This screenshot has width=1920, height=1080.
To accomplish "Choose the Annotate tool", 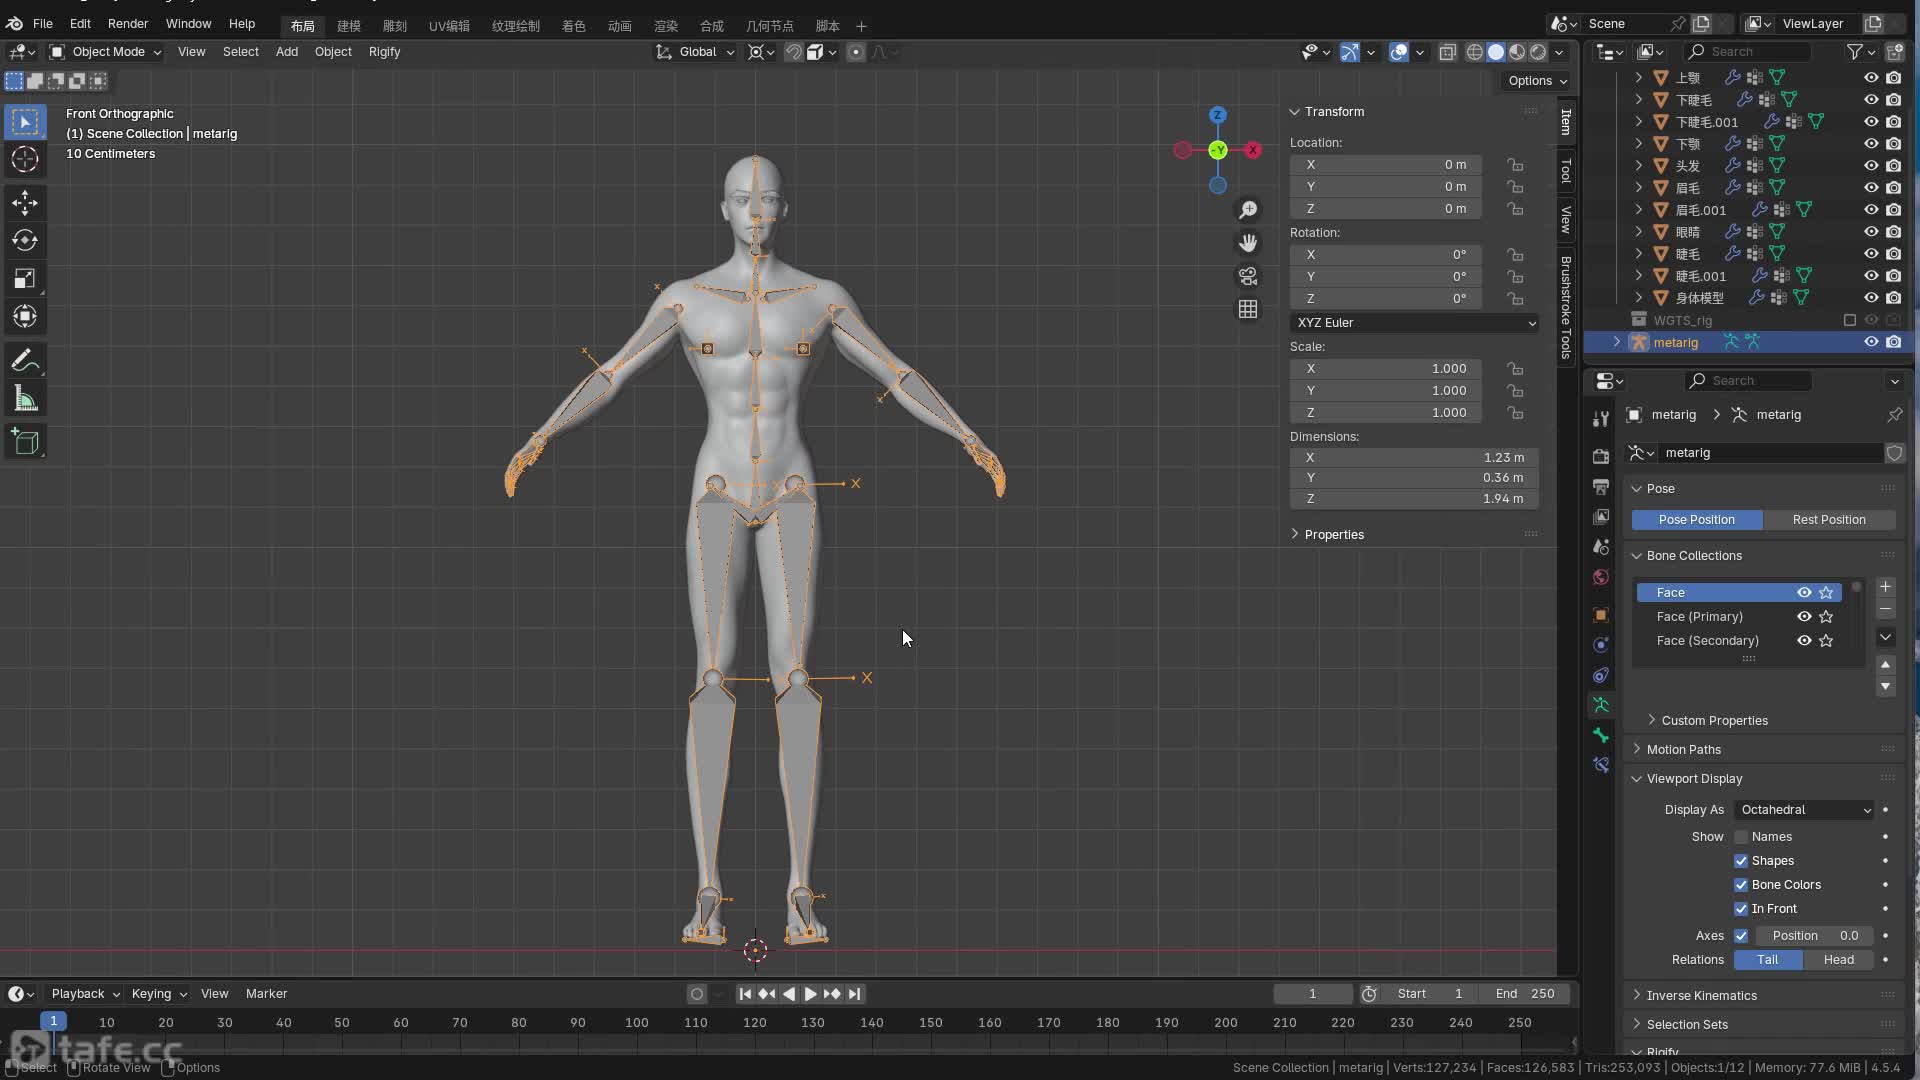I will pos(25,362).
